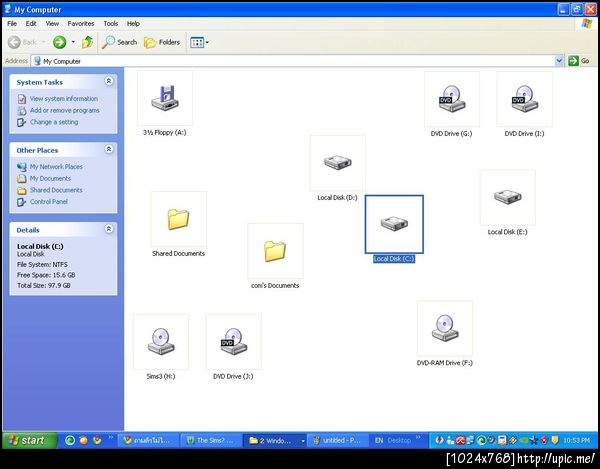Select the DVD Drive (G:) icon
600x469 pixels.
tap(452, 99)
